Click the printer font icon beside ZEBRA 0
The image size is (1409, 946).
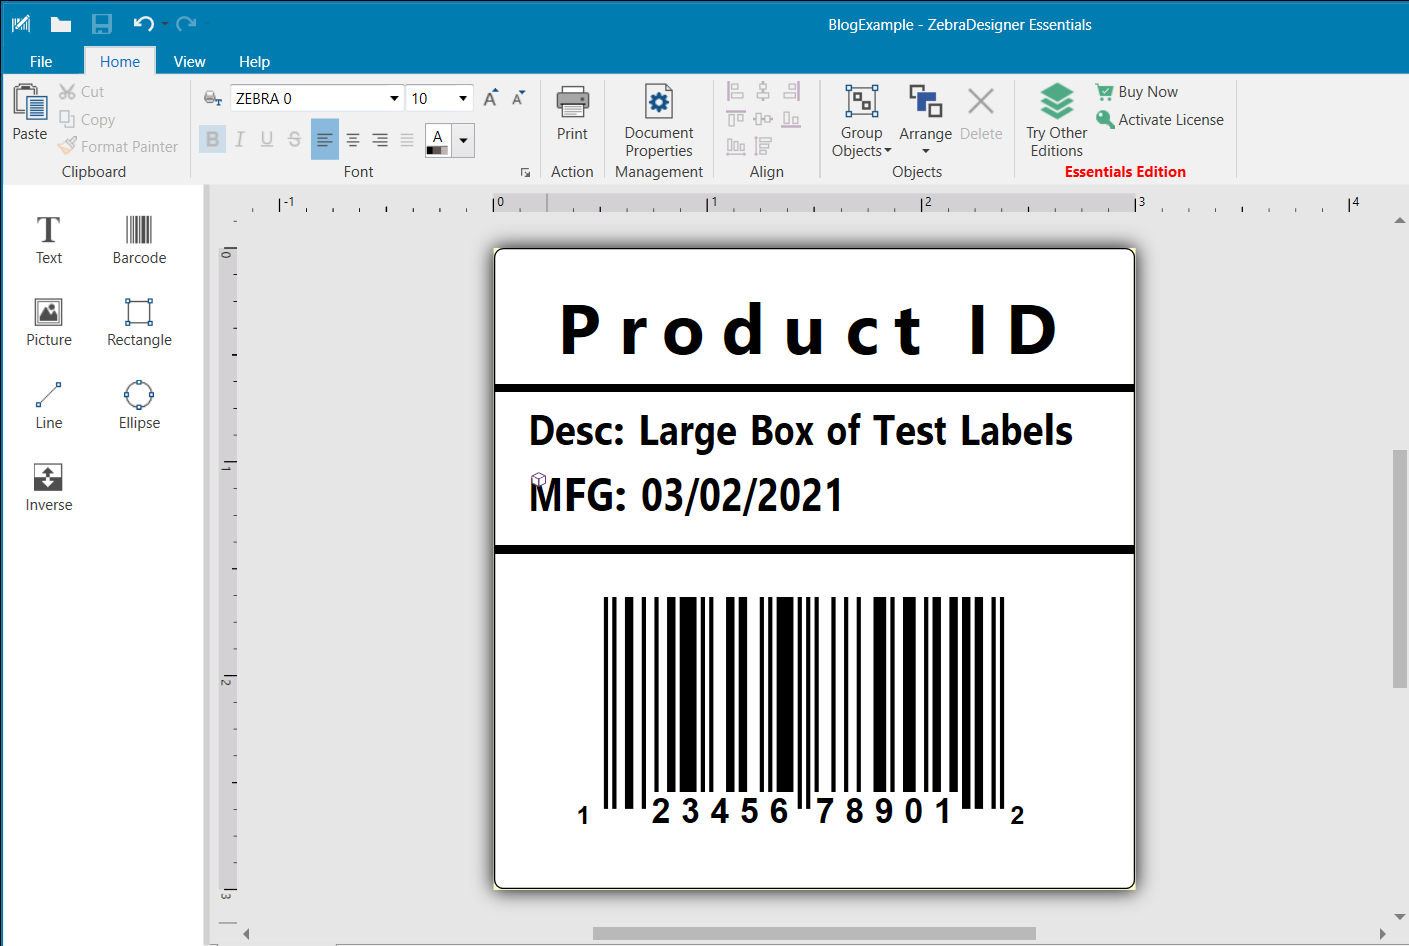212,98
